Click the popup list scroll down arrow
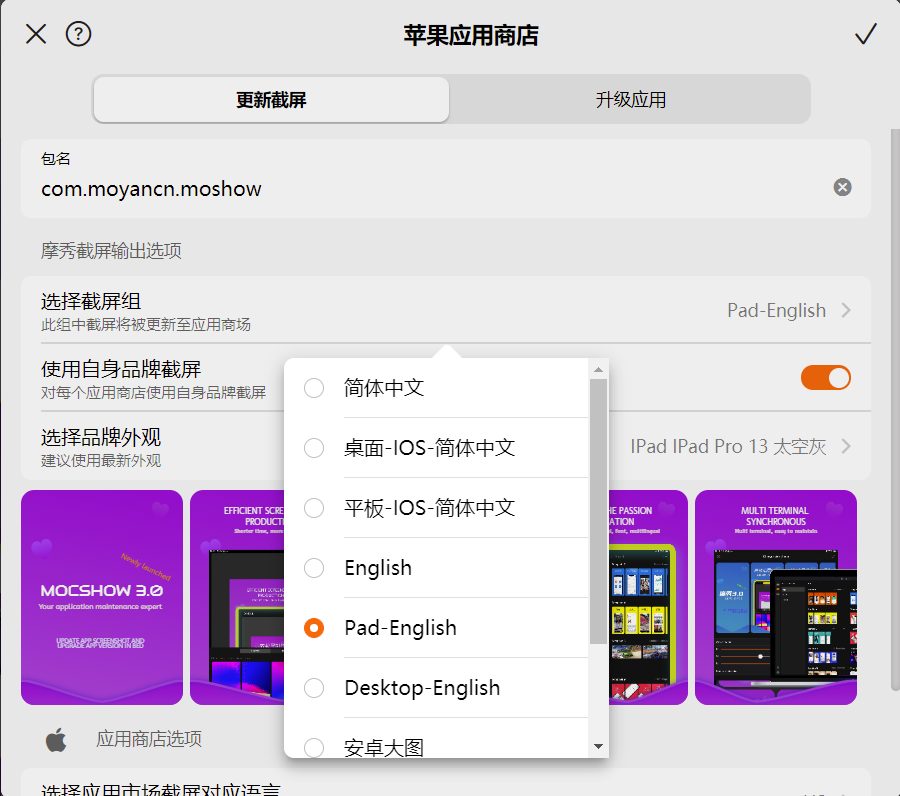900x796 pixels. 598,746
